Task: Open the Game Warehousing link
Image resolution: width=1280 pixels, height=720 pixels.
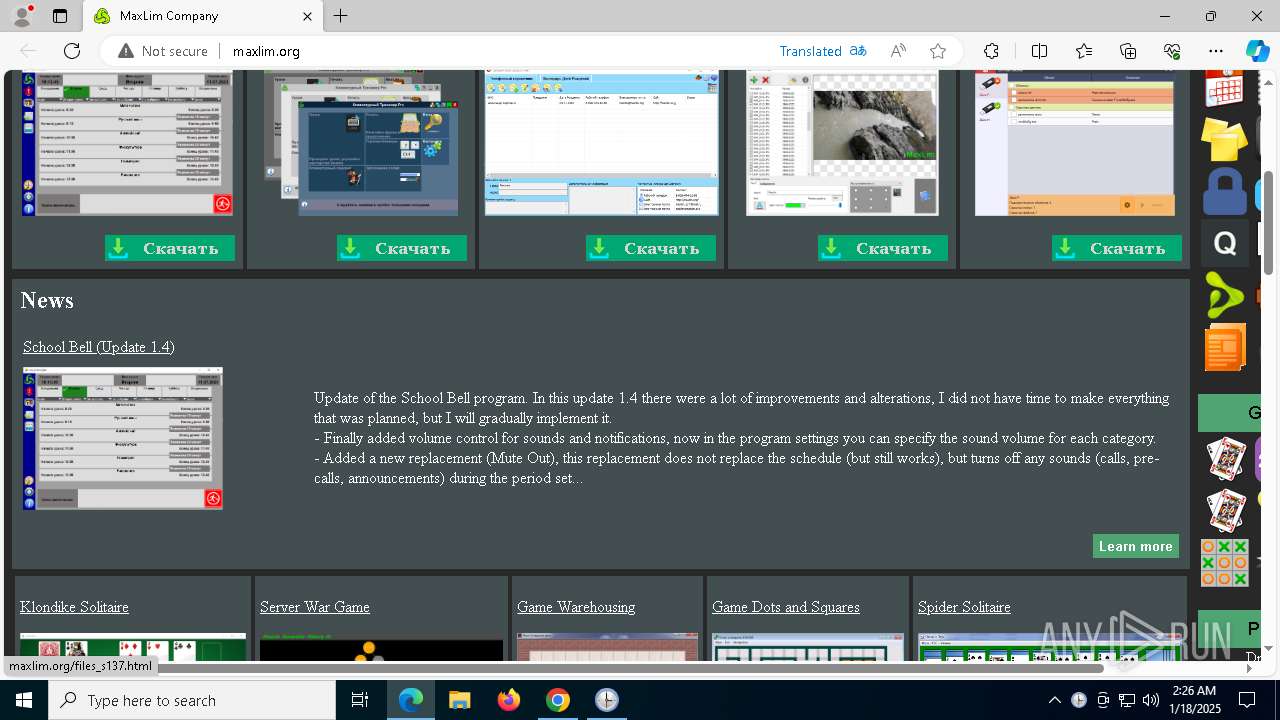Action: (x=576, y=607)
